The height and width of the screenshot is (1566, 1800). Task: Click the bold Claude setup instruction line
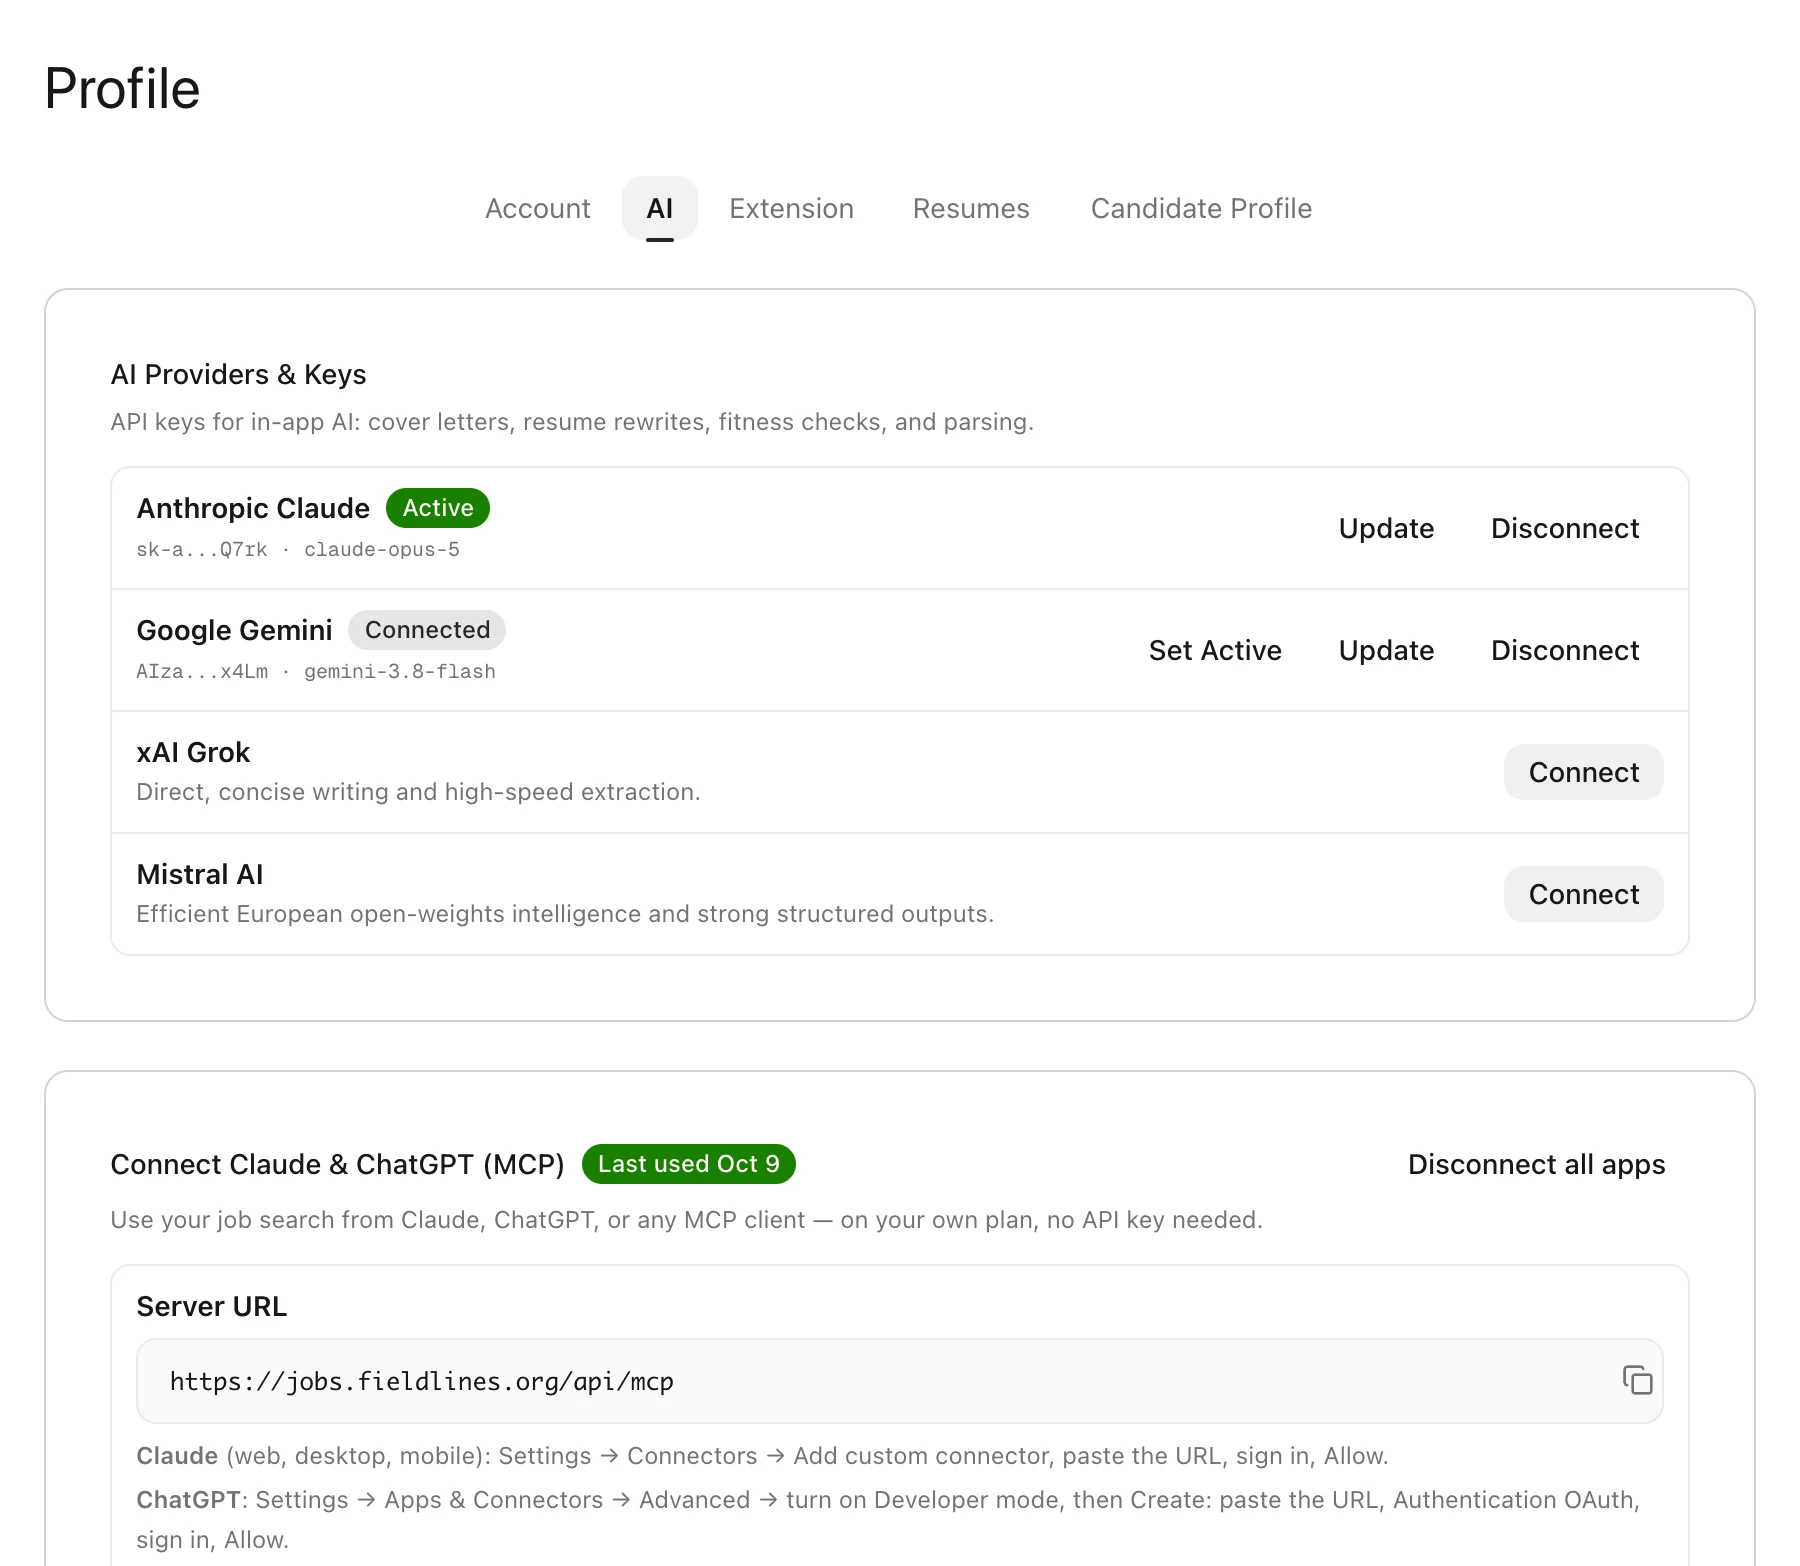[762, 1456]
